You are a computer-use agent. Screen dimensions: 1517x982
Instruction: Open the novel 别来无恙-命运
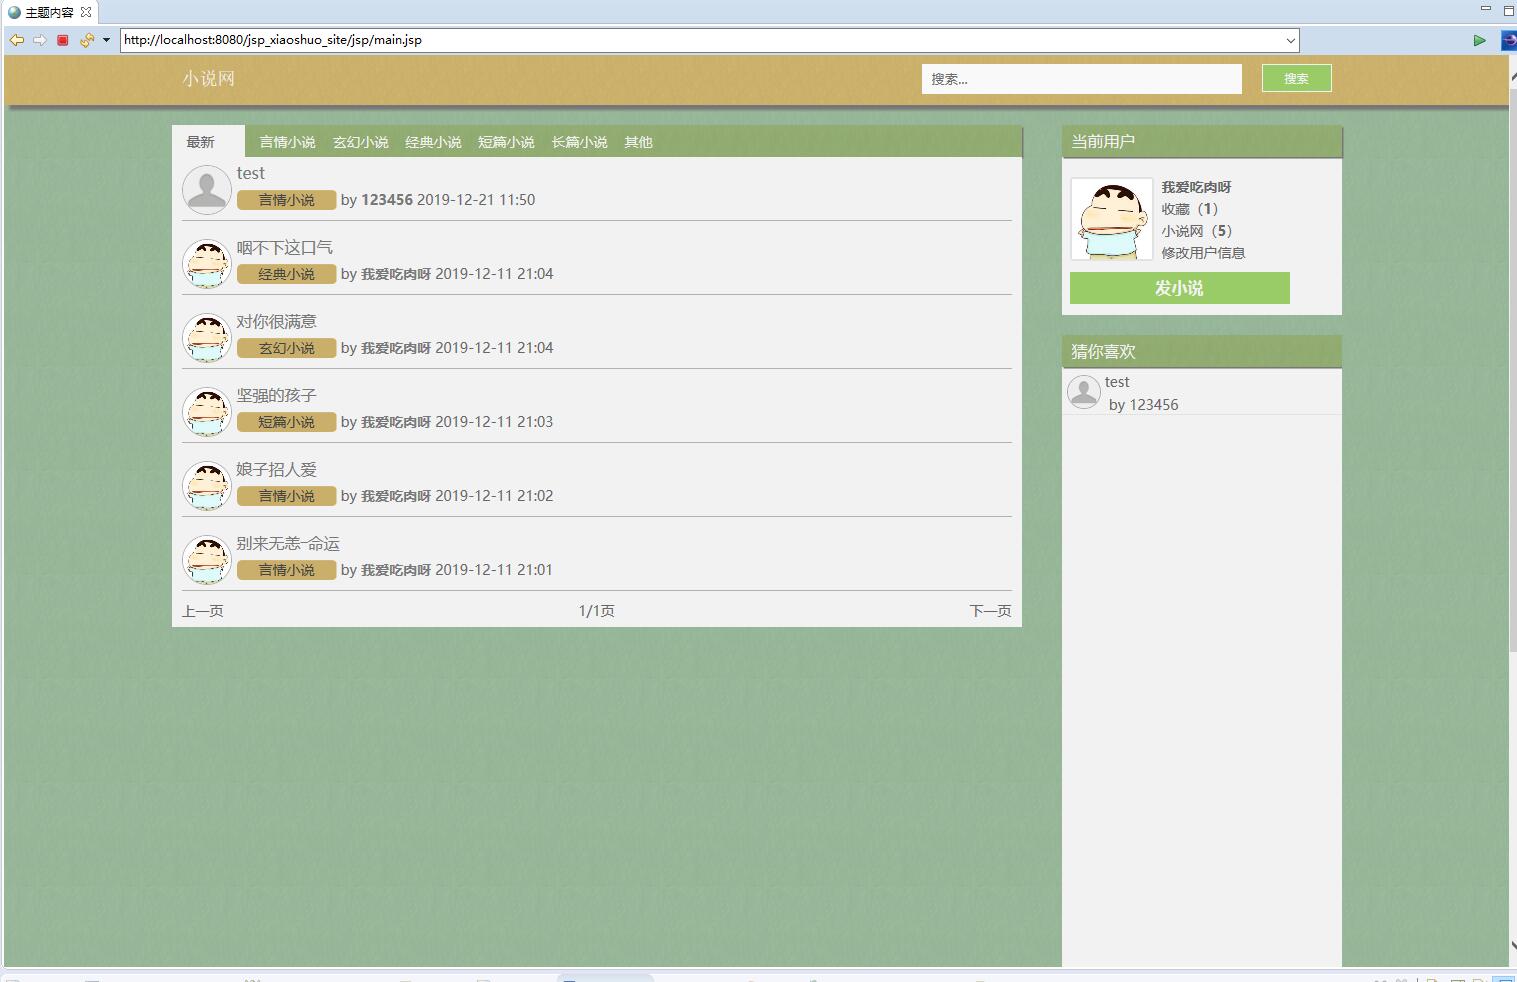[288, 543]
